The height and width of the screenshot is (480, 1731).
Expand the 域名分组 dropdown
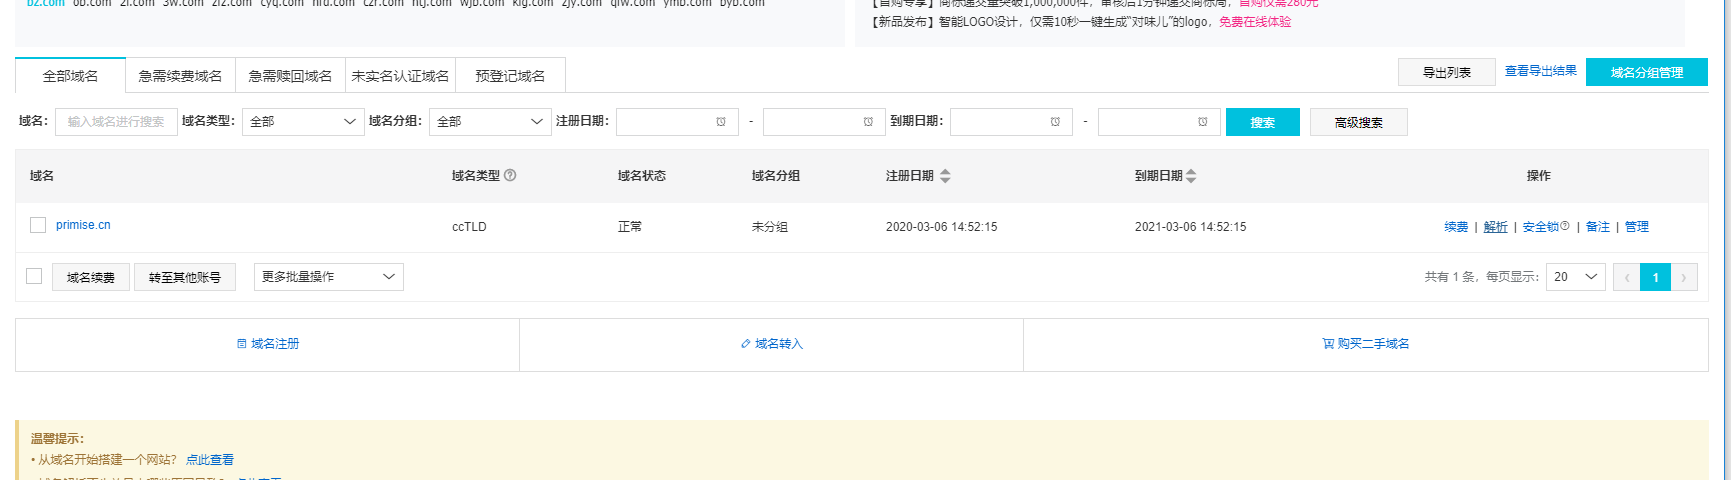tap(490, 122)
